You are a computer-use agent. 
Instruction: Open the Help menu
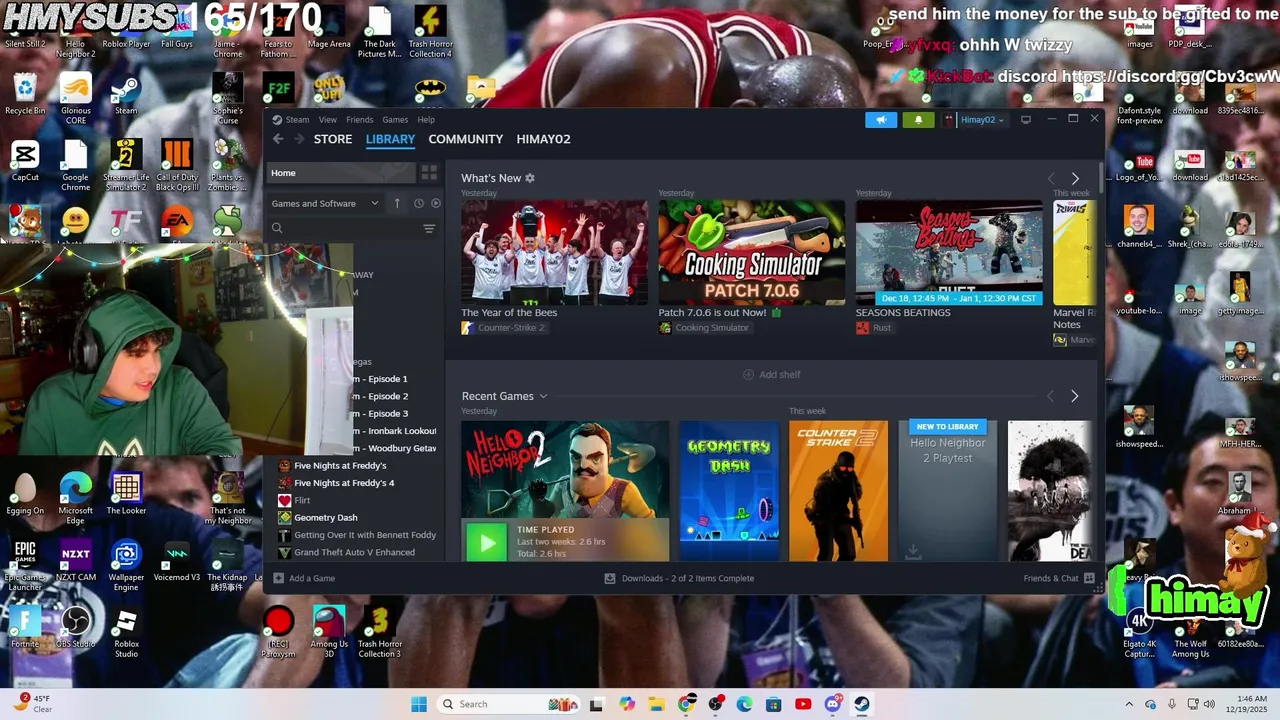[426, 120]
